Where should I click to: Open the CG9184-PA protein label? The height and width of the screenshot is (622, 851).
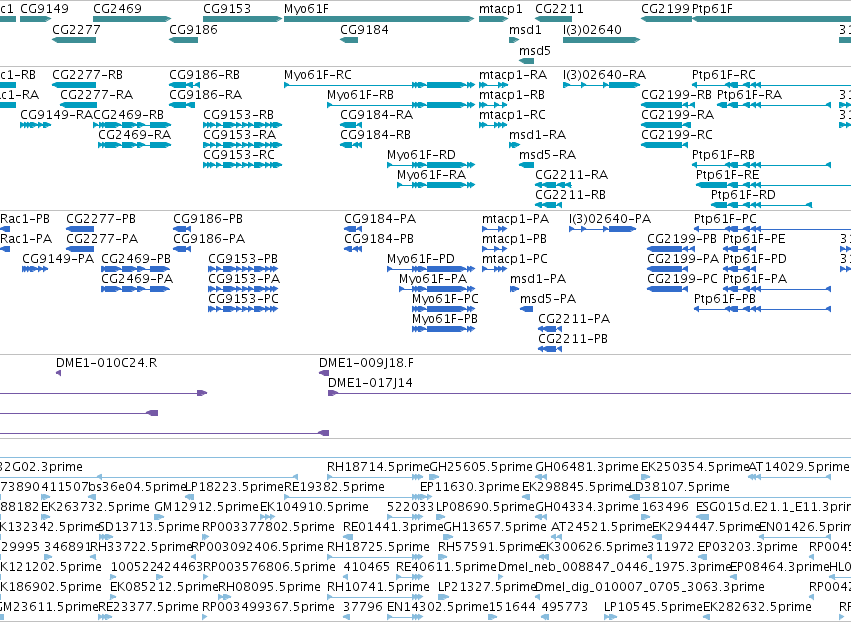[380, 219]
